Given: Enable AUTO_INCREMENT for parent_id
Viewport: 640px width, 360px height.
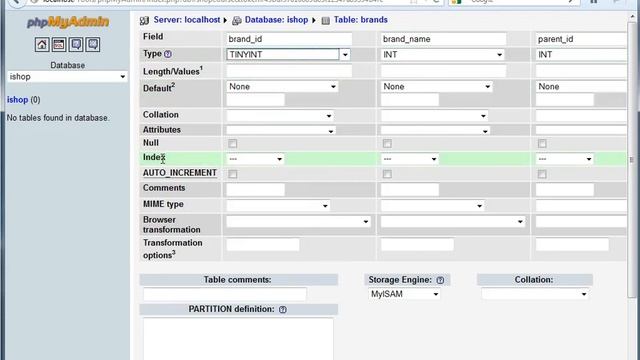Looking at the screenshot, I should 542,174.
